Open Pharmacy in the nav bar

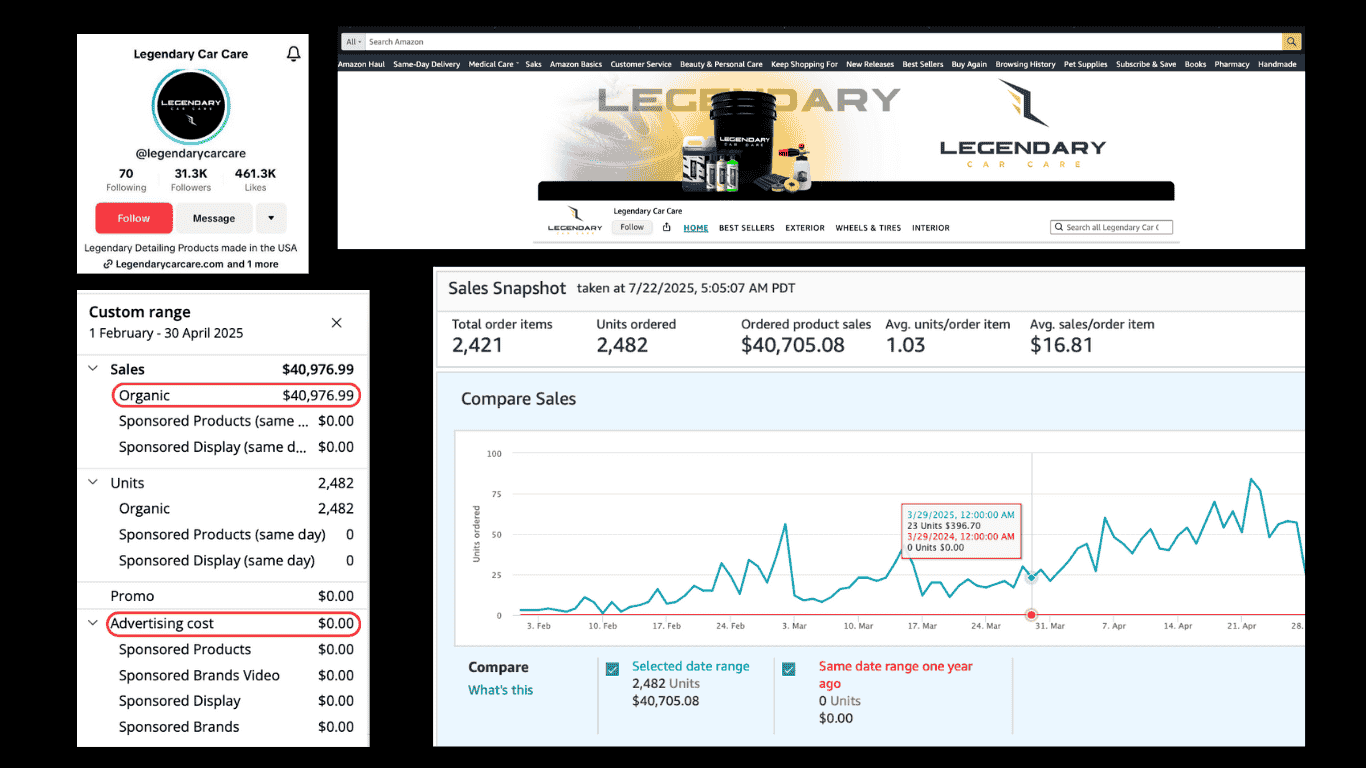pos(1232,64)
